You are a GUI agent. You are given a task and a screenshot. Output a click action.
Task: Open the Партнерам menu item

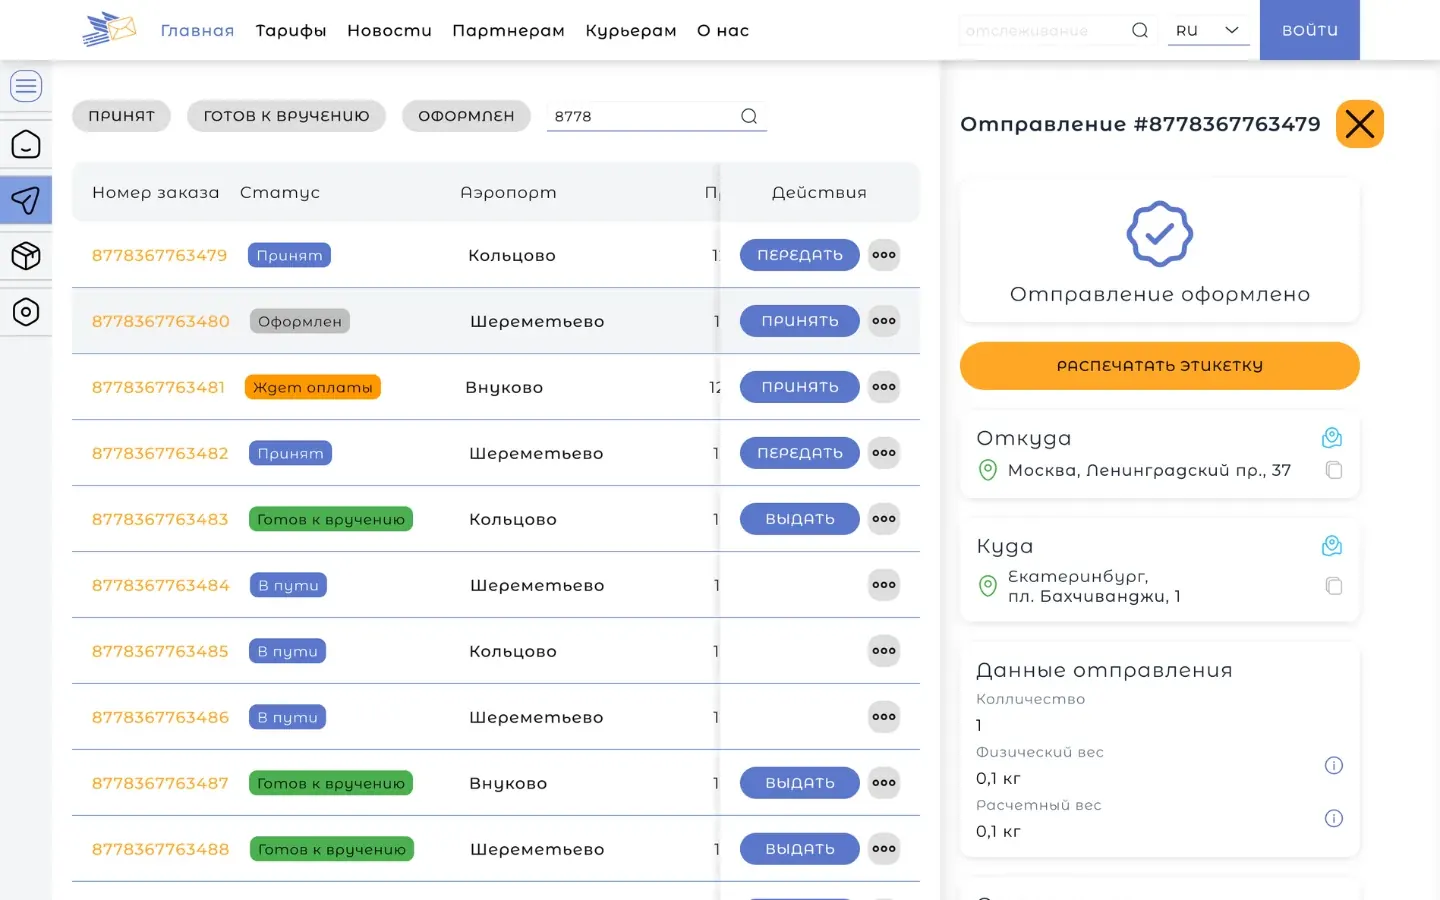pyautogui.click(x=508, y=30)
